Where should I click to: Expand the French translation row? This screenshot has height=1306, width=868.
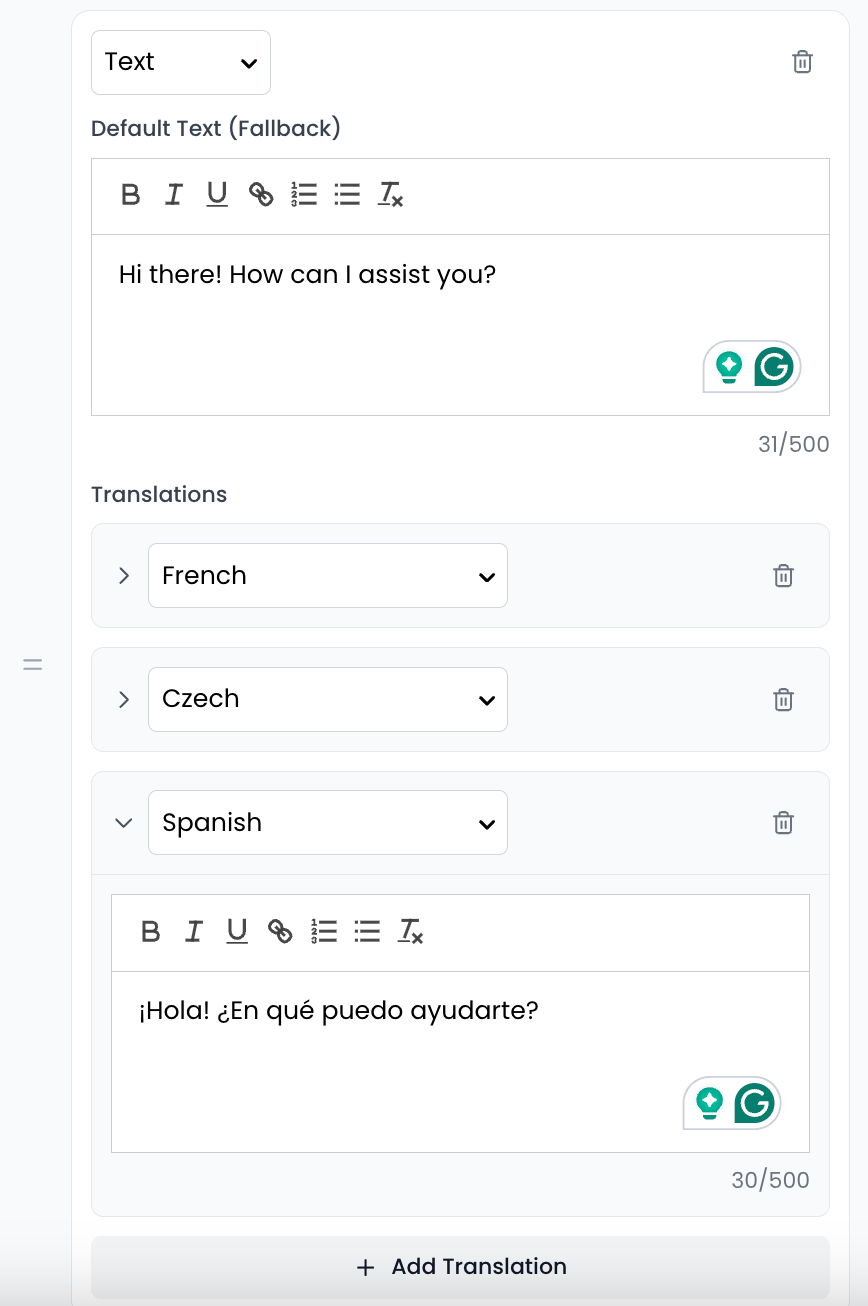[124, 576]
